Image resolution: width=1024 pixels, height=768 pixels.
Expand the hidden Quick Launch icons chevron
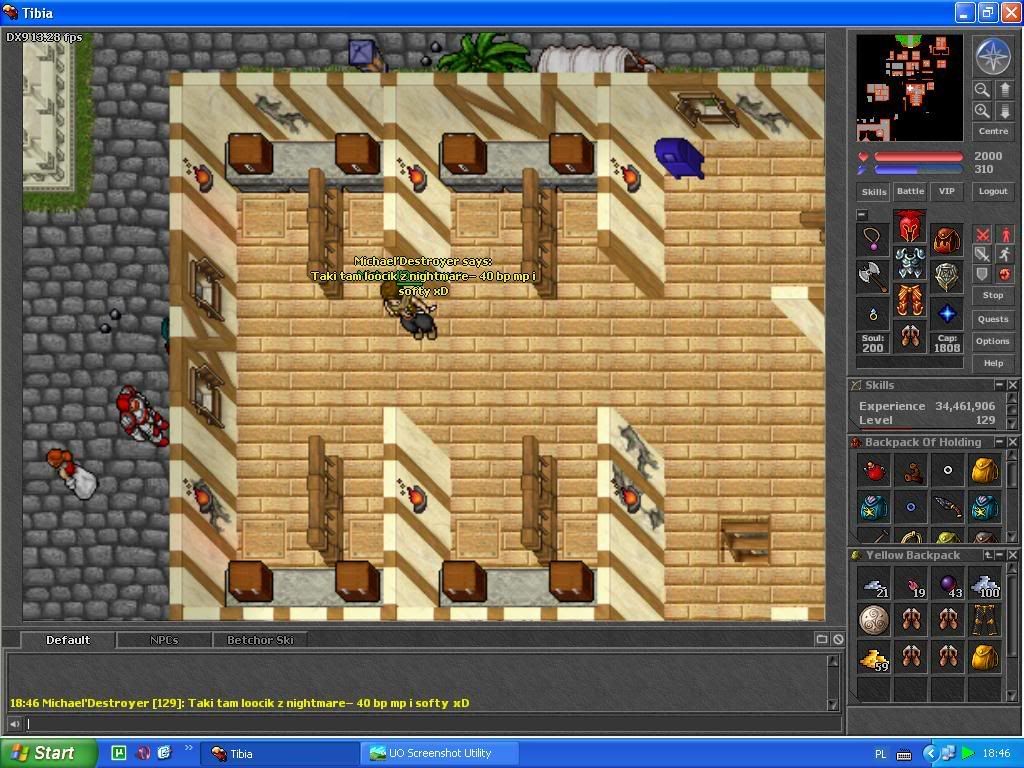tap(189, 748)
